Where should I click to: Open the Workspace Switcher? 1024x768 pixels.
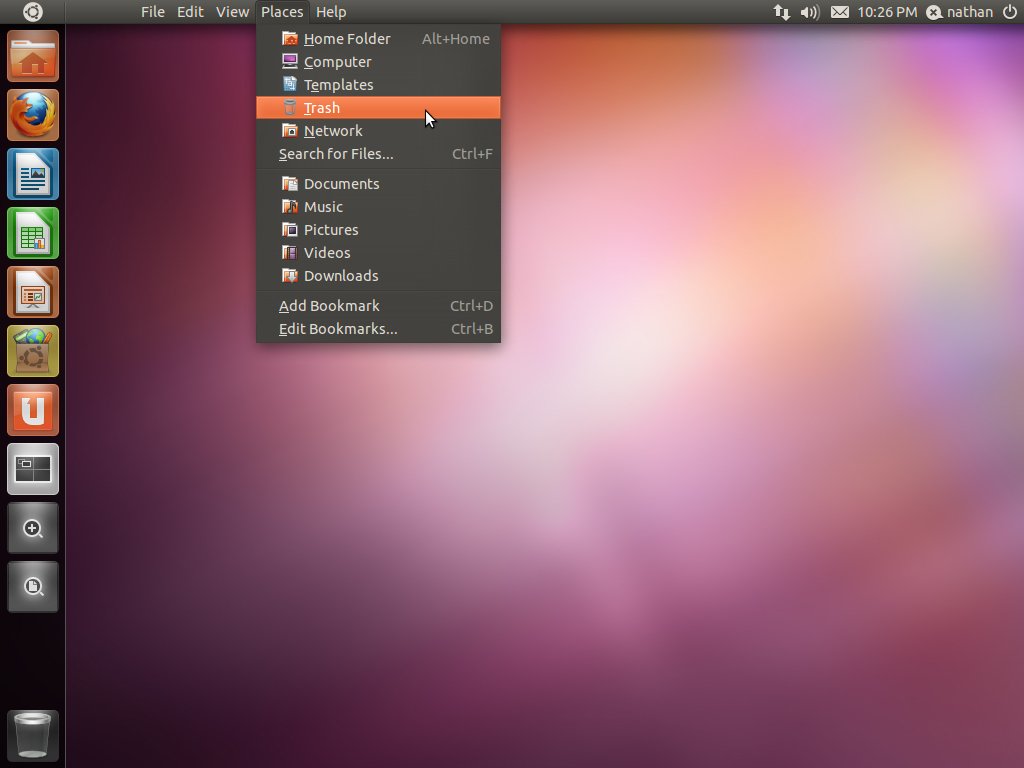(x=33, y=468)
